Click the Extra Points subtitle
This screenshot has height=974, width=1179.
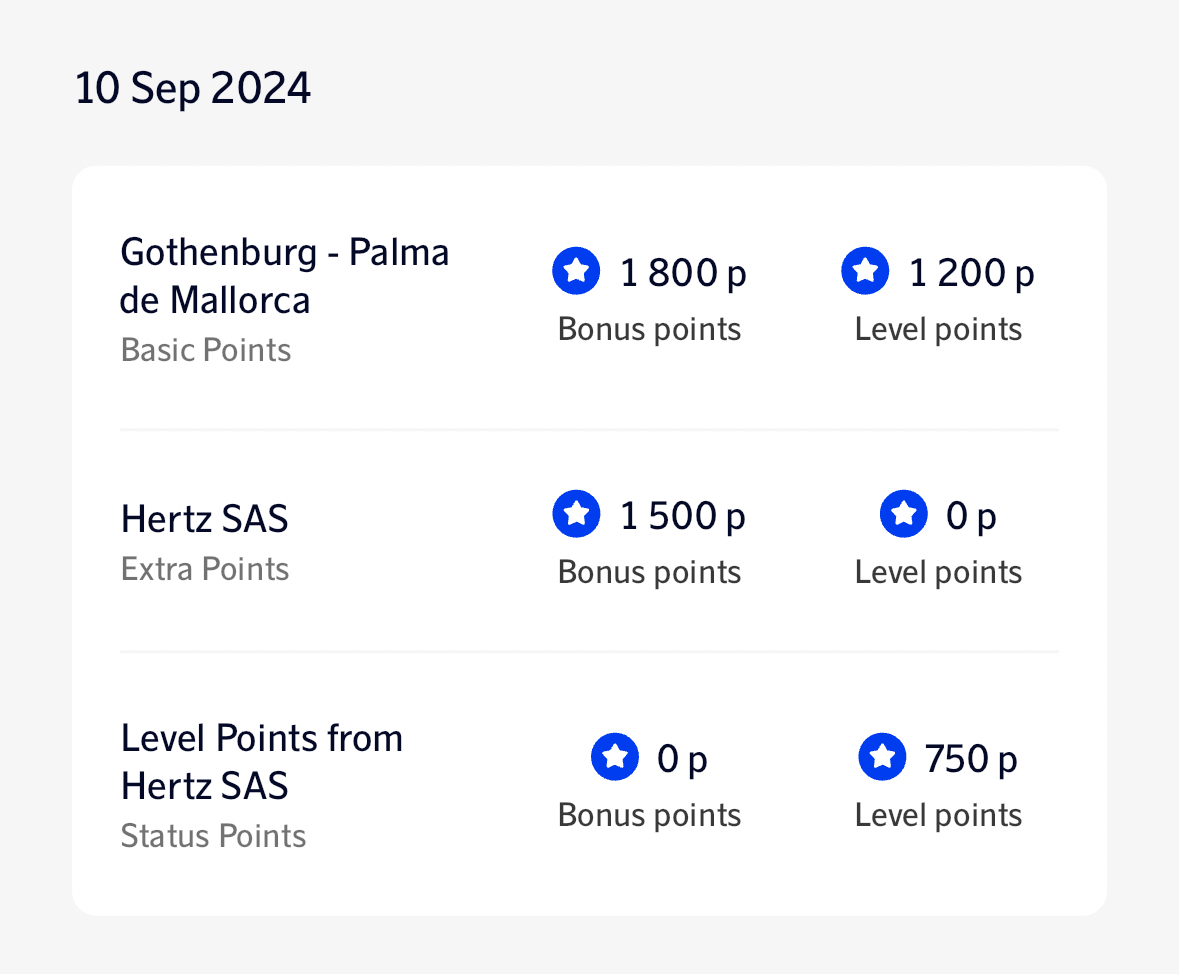point(205,569)
